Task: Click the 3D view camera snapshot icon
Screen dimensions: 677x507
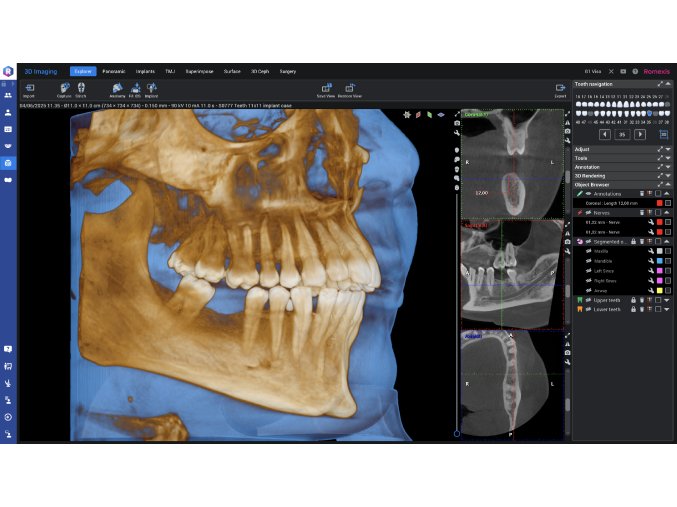Action: pyautogui.click(x=457, y=124)
